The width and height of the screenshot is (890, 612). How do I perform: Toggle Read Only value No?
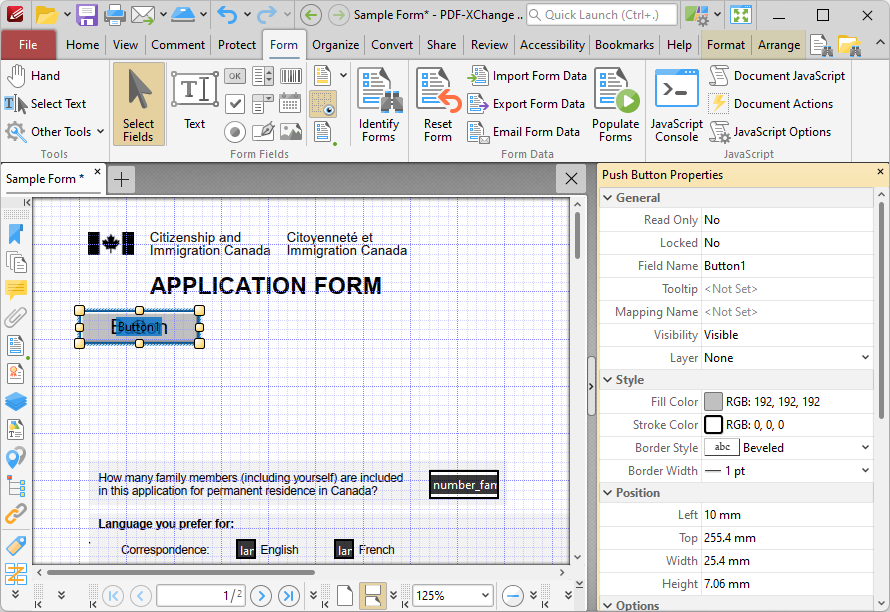tap(787, 220)
